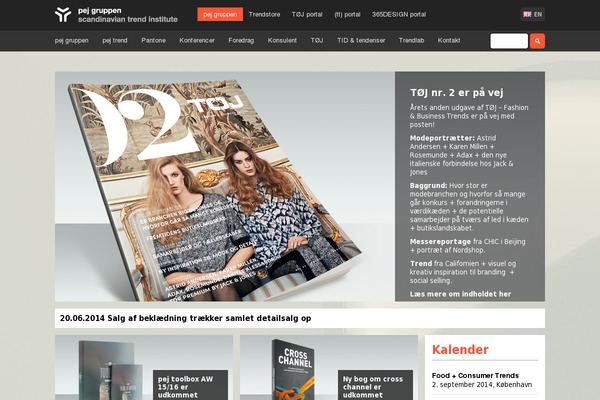Click the 'Messereportage' paragraph text

468,246
